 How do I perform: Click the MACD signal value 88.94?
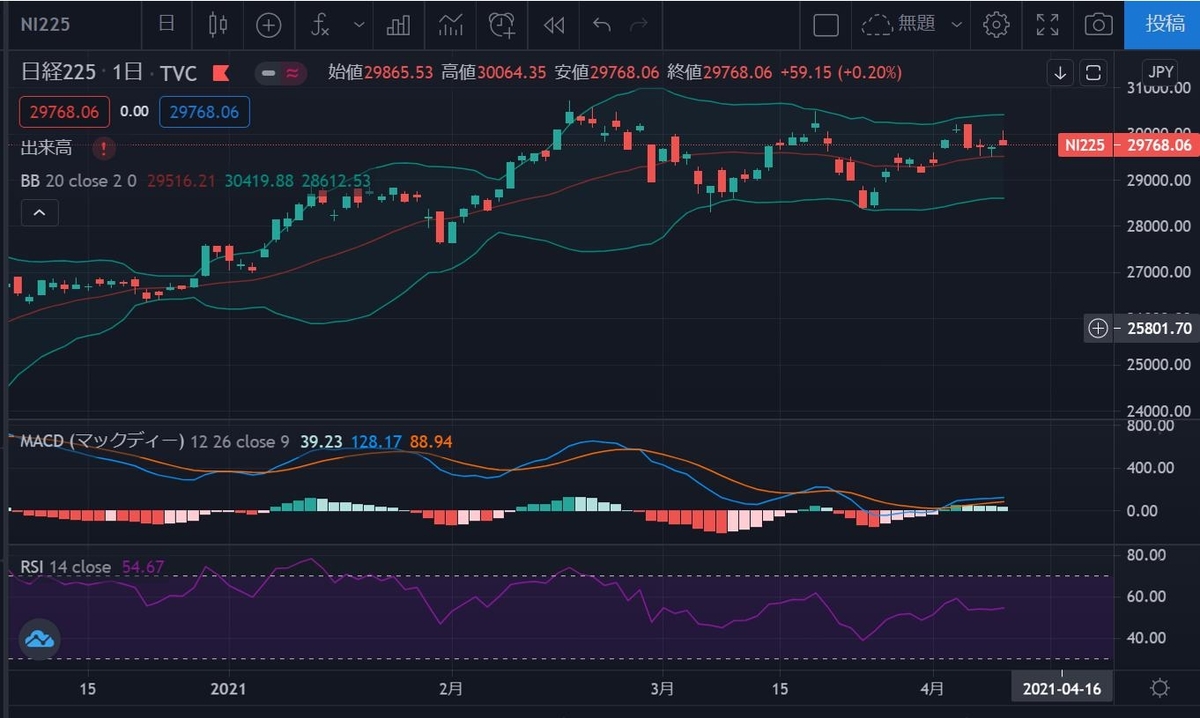tap(431, 441)
